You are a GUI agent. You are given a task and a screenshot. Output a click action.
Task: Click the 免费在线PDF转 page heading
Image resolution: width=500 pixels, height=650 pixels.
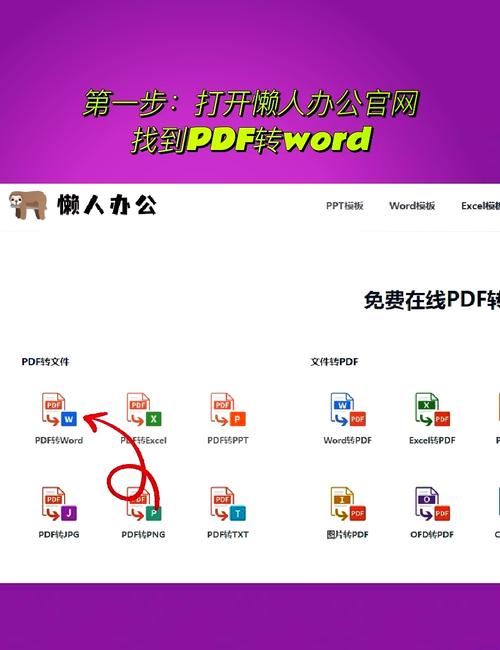point(432,300)
